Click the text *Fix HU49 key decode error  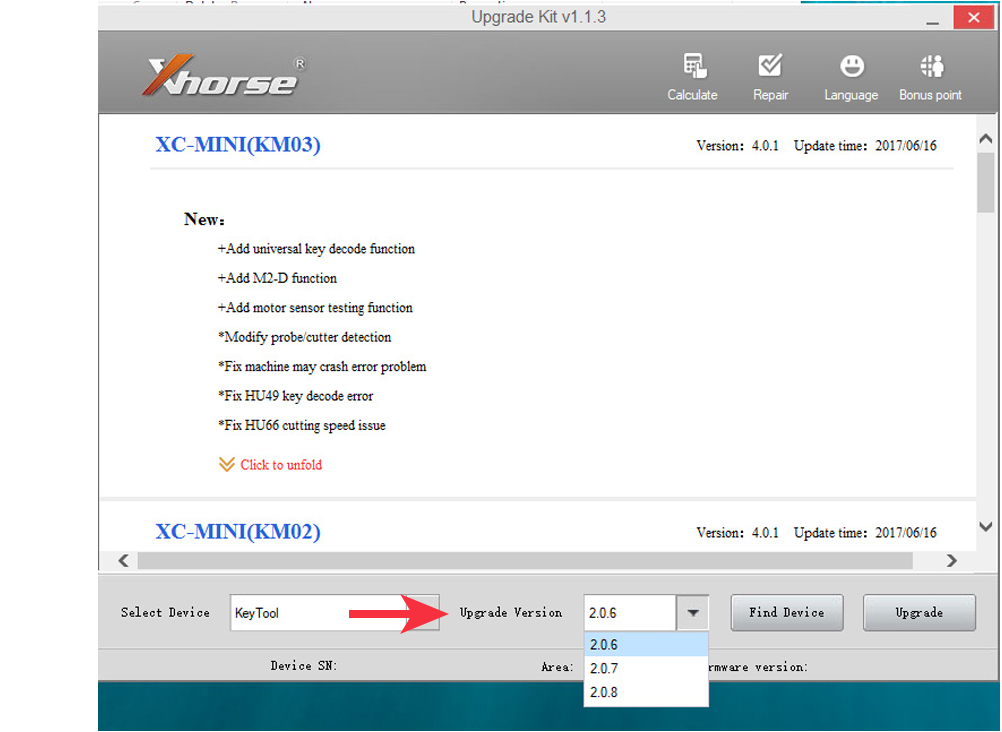295,396
